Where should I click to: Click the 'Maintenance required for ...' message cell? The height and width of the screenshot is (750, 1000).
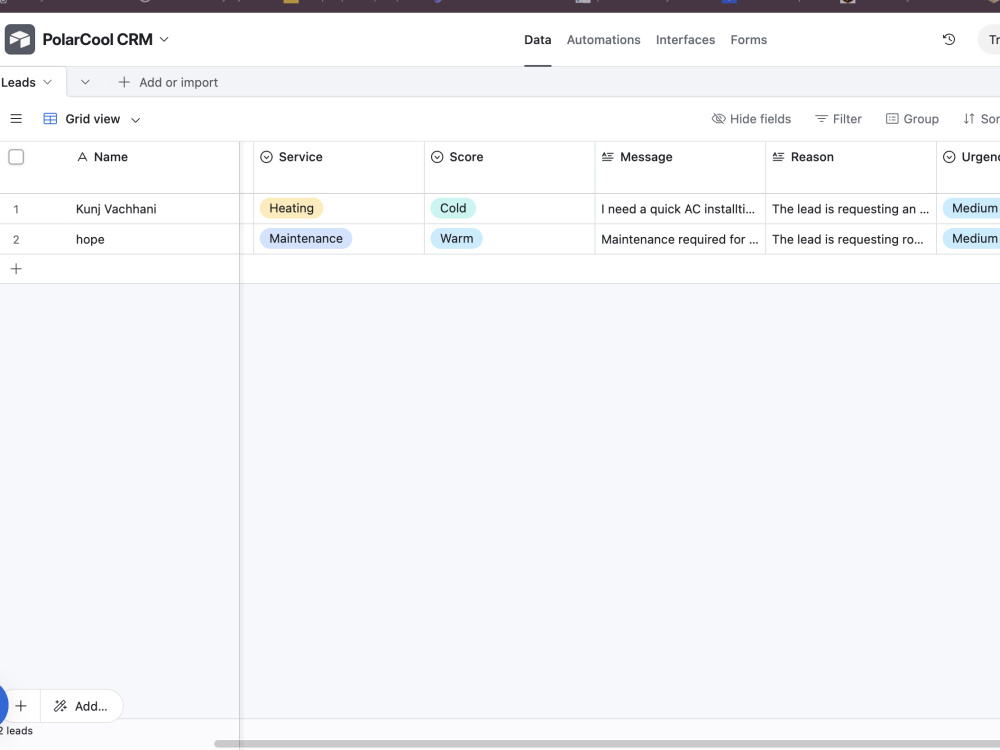click(x=680, y=239)
